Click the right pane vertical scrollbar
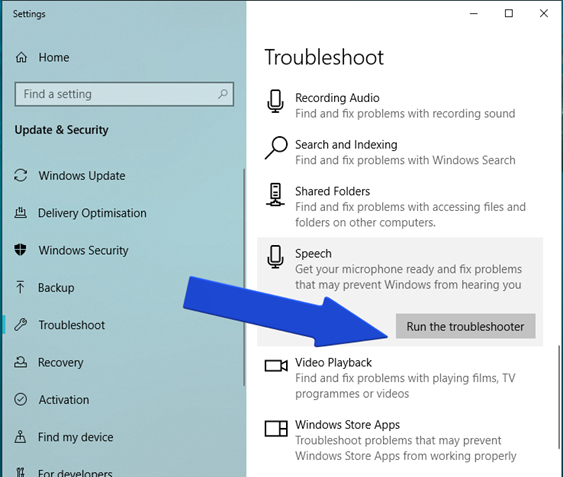Image resolution: width=563 pixels, height=477 pixels. point(559,397)
